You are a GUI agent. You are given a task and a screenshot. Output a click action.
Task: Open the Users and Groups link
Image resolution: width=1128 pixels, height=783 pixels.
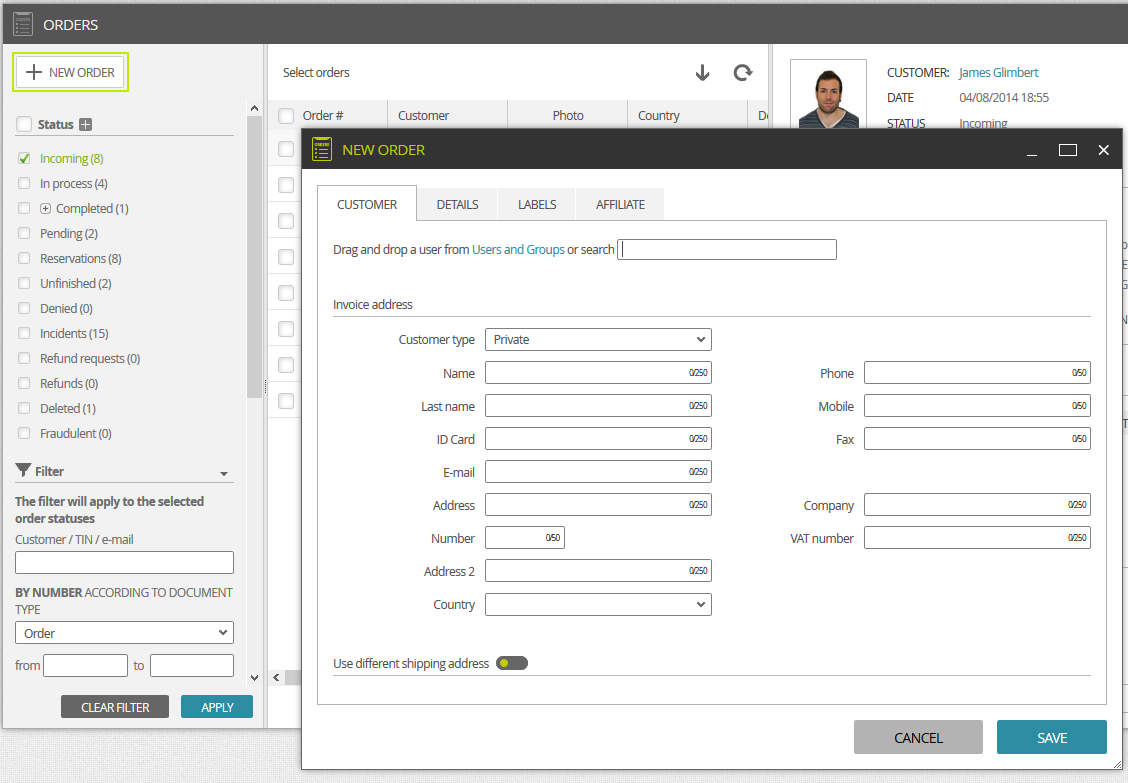[x=518, y=250]
